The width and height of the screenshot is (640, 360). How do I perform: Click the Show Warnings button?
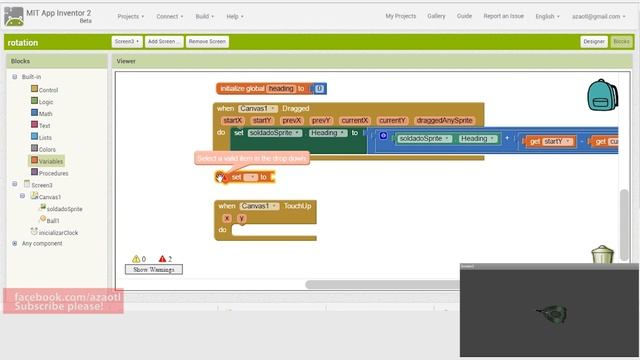coord(153,269)
